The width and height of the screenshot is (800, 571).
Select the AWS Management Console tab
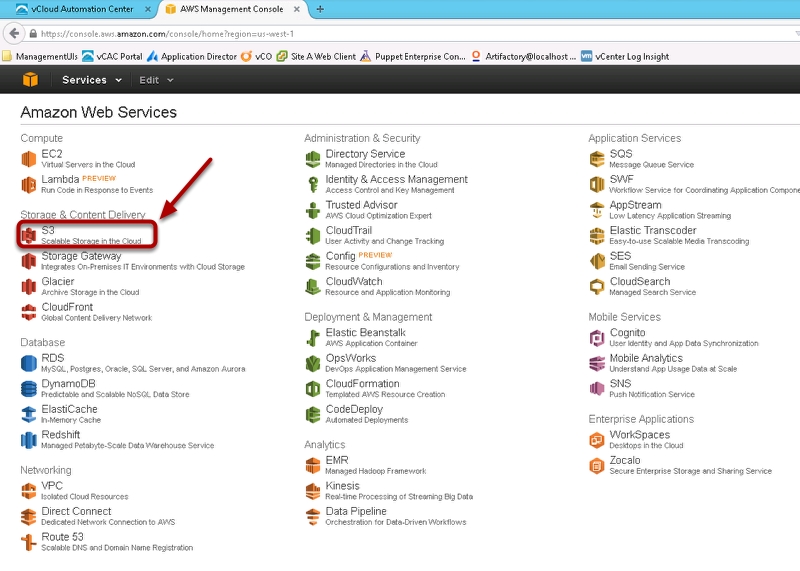coord(232,9)
